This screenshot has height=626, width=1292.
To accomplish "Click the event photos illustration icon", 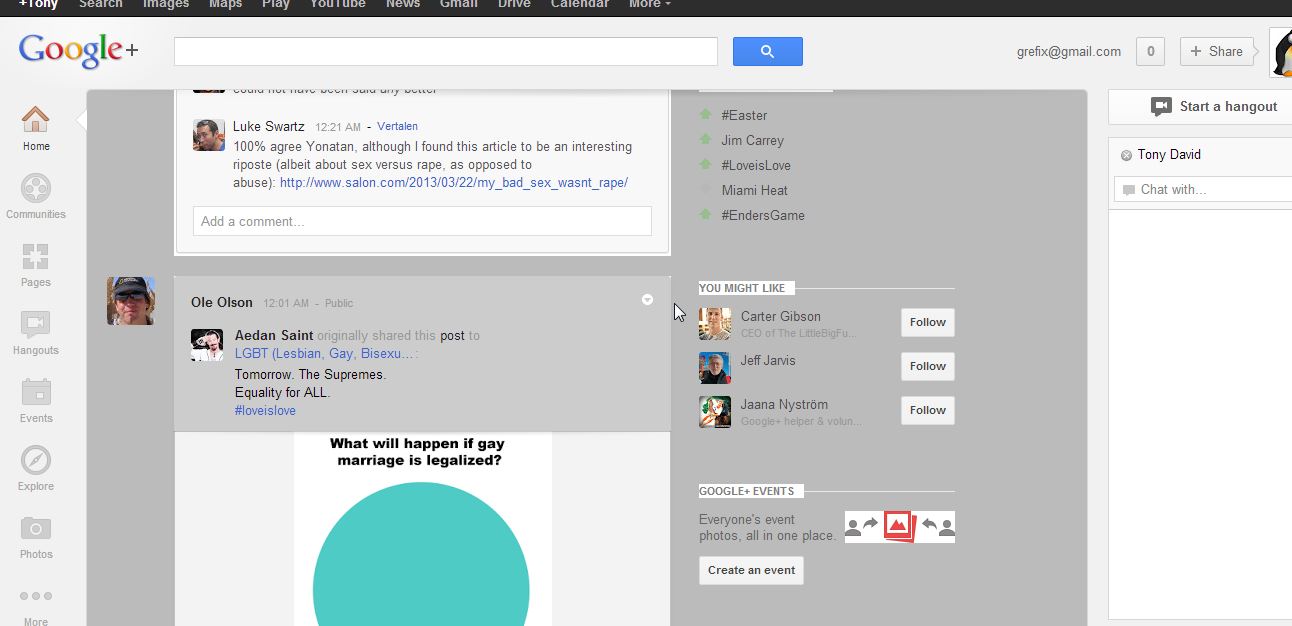I will [900, 526].
